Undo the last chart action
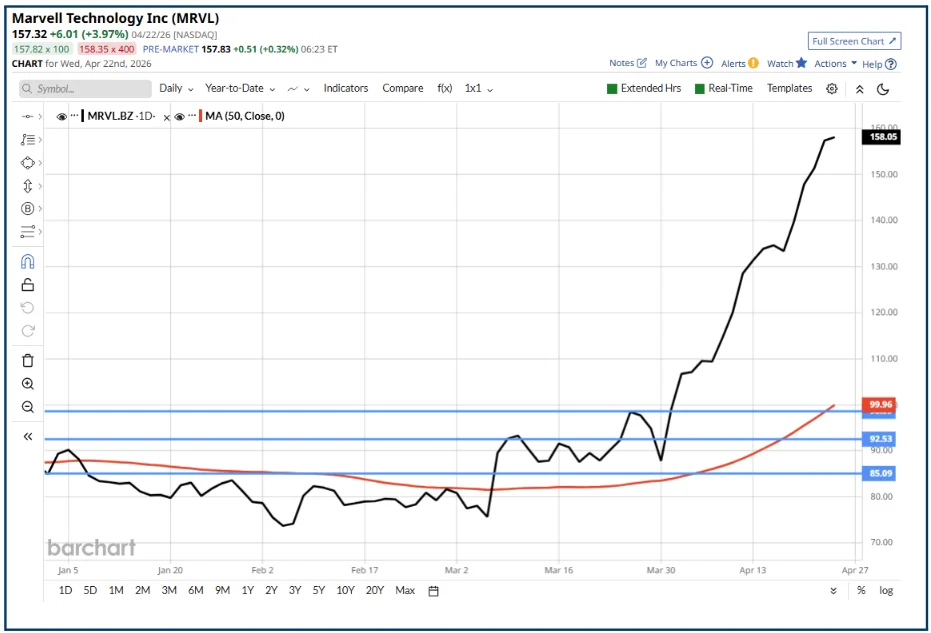This screenshot has height=633, width=931. [27, 308]
